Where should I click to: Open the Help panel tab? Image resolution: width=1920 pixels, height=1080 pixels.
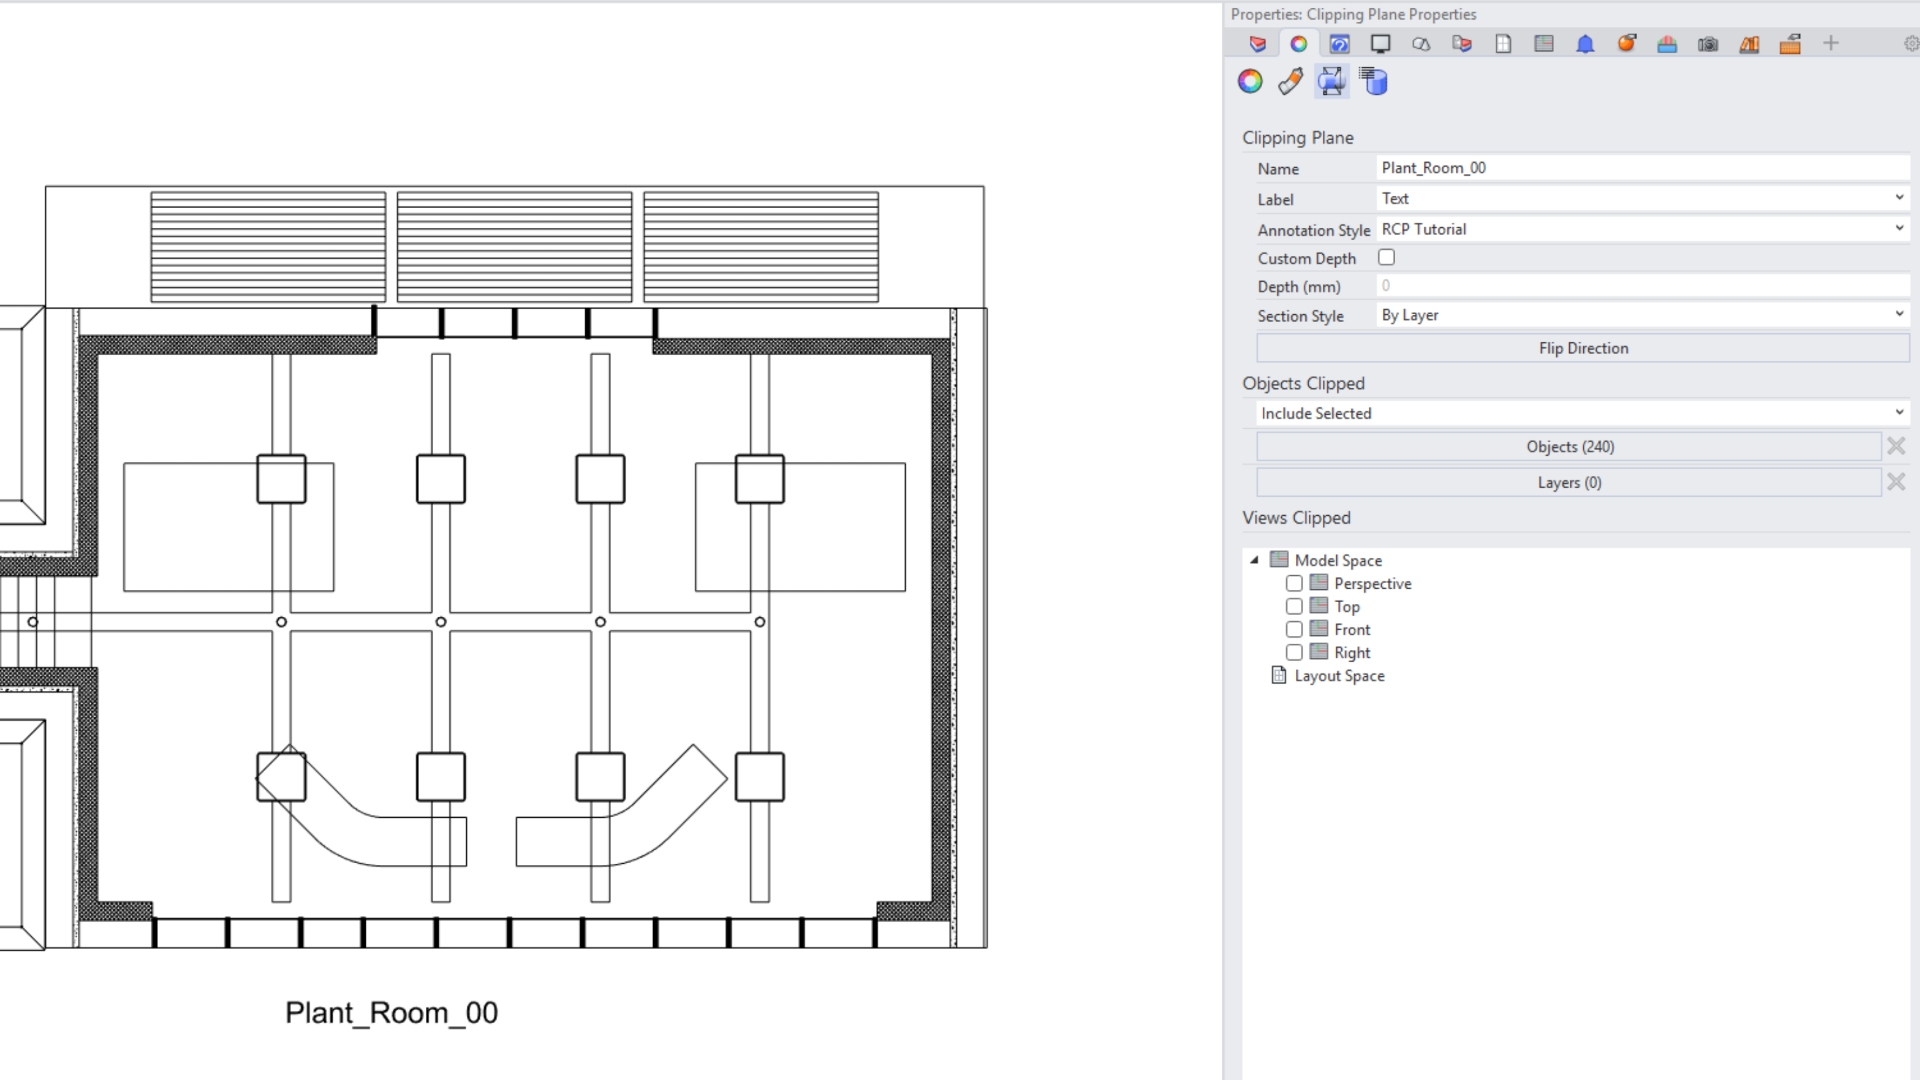coord(1339,44)
